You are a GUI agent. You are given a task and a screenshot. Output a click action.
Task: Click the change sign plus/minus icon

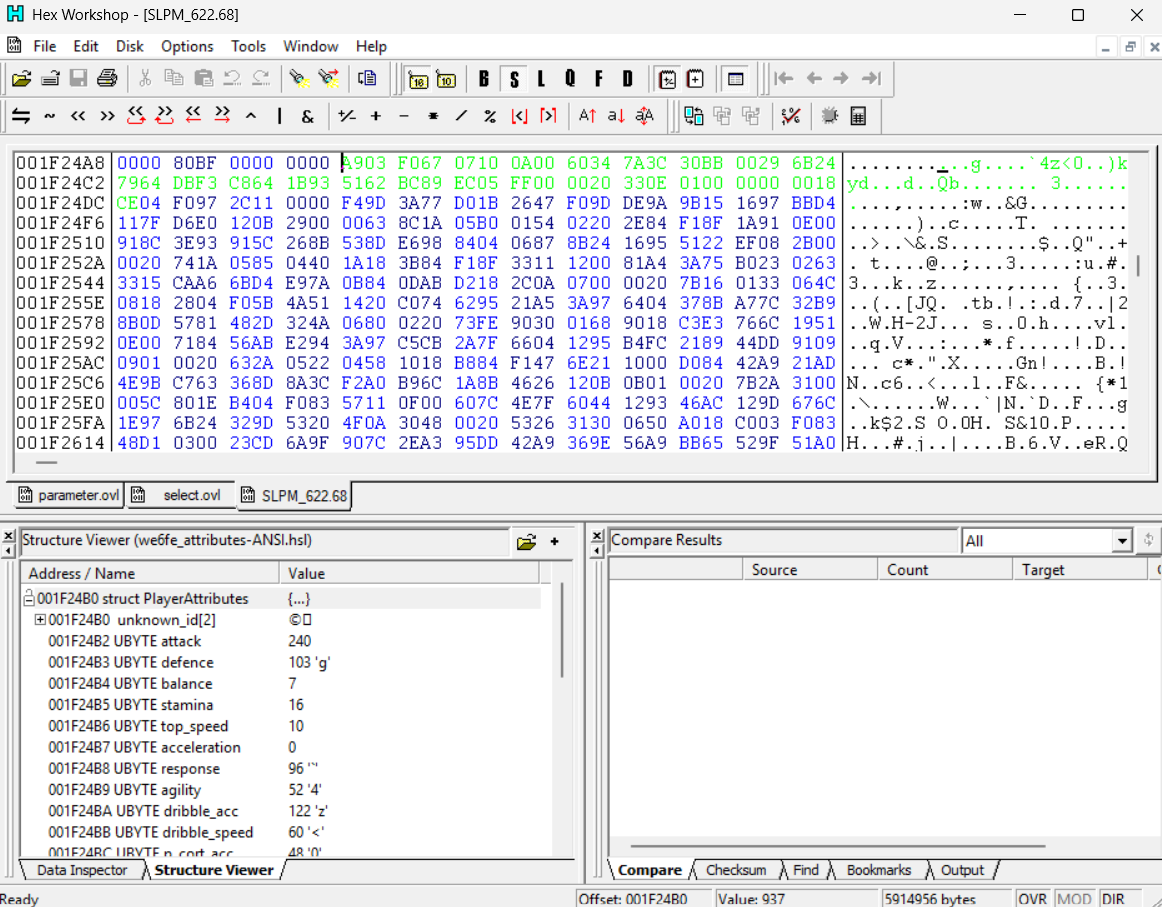click(347, 116)
